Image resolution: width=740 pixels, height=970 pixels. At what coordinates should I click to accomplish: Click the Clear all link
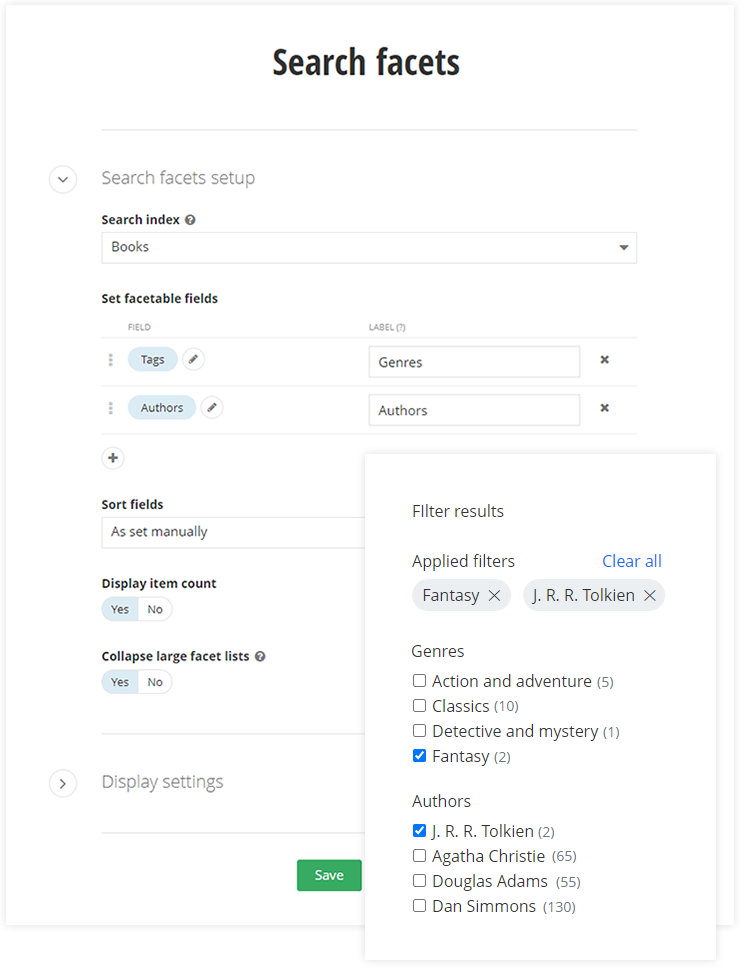coord(631,561)
